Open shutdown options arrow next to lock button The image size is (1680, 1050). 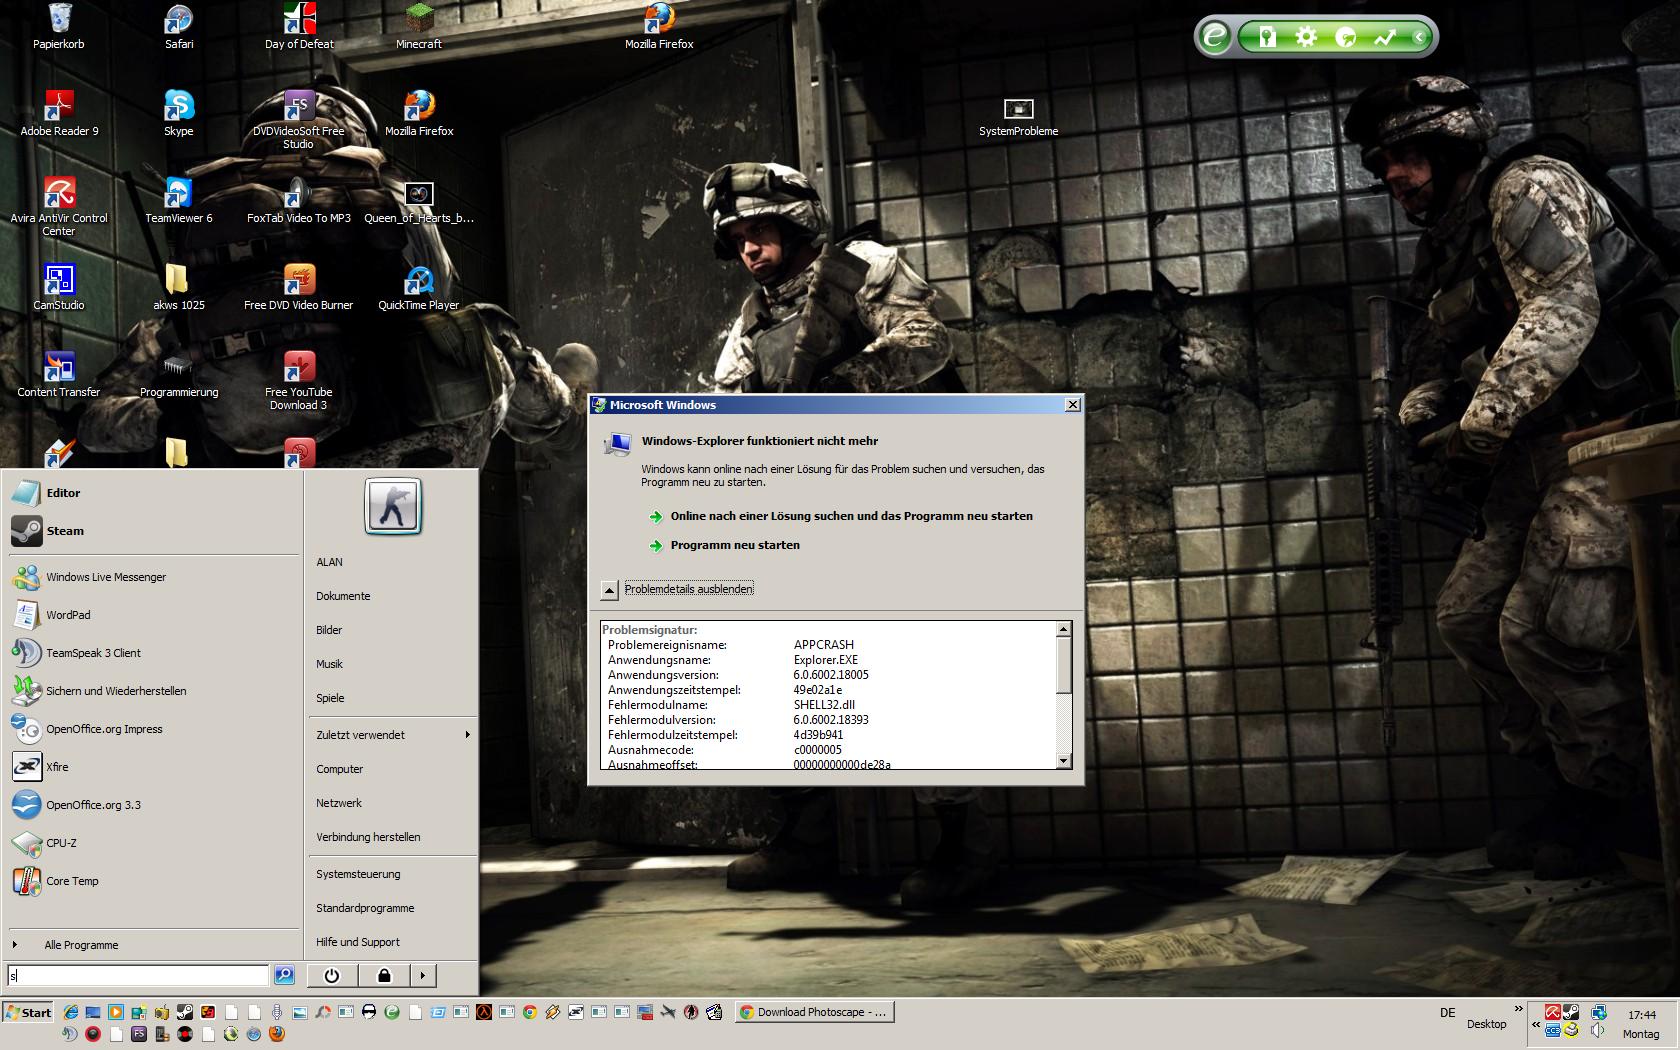pyautogui.click(x=423, y=976)
